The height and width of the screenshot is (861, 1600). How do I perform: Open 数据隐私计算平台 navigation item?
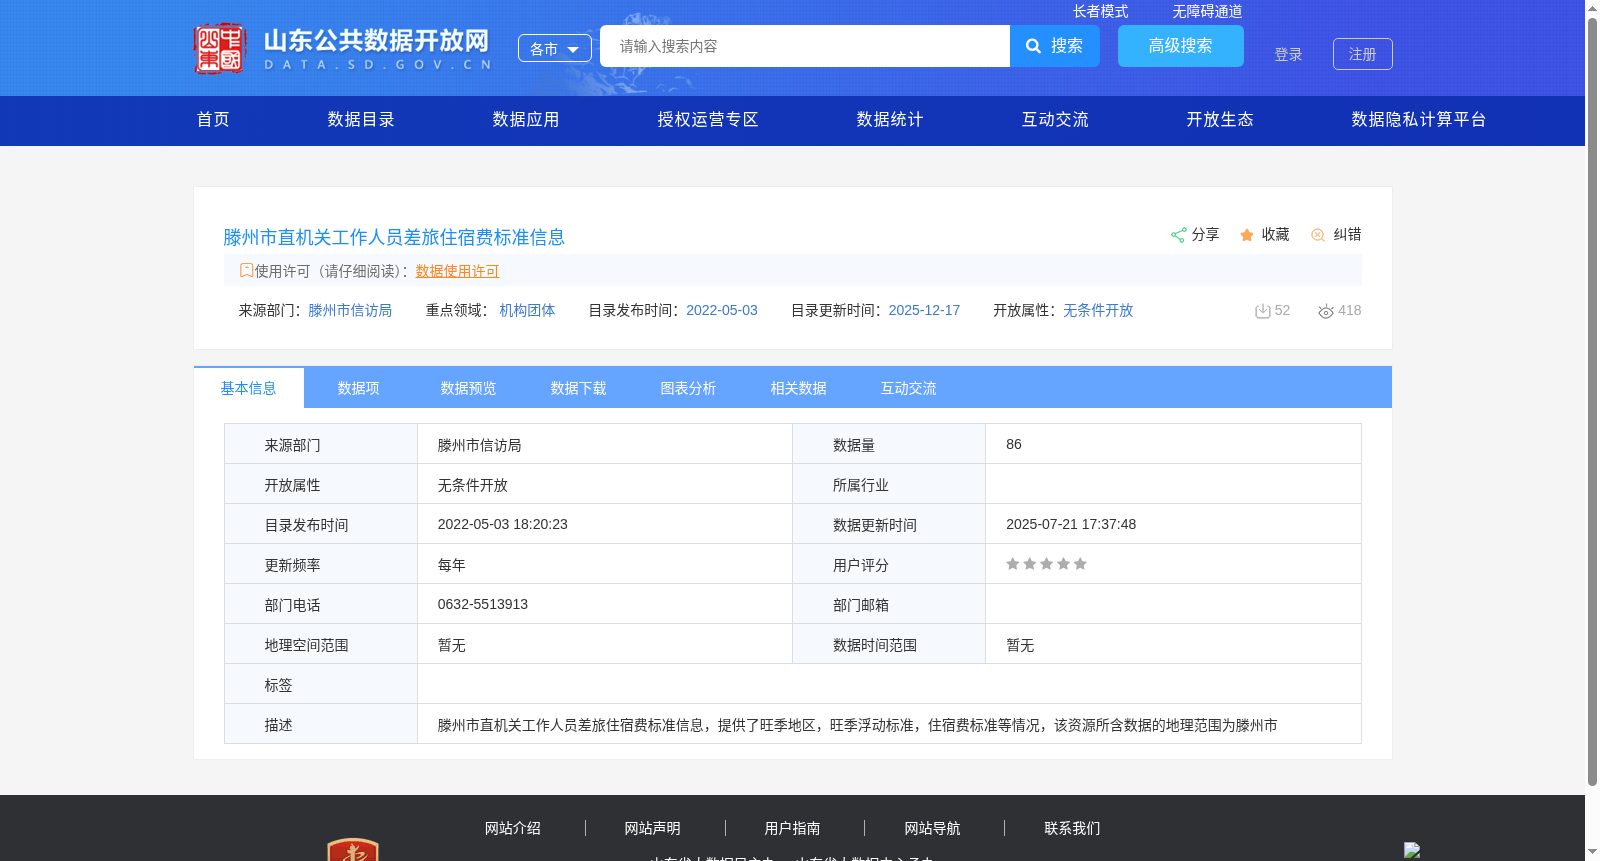click(1419, 120)
